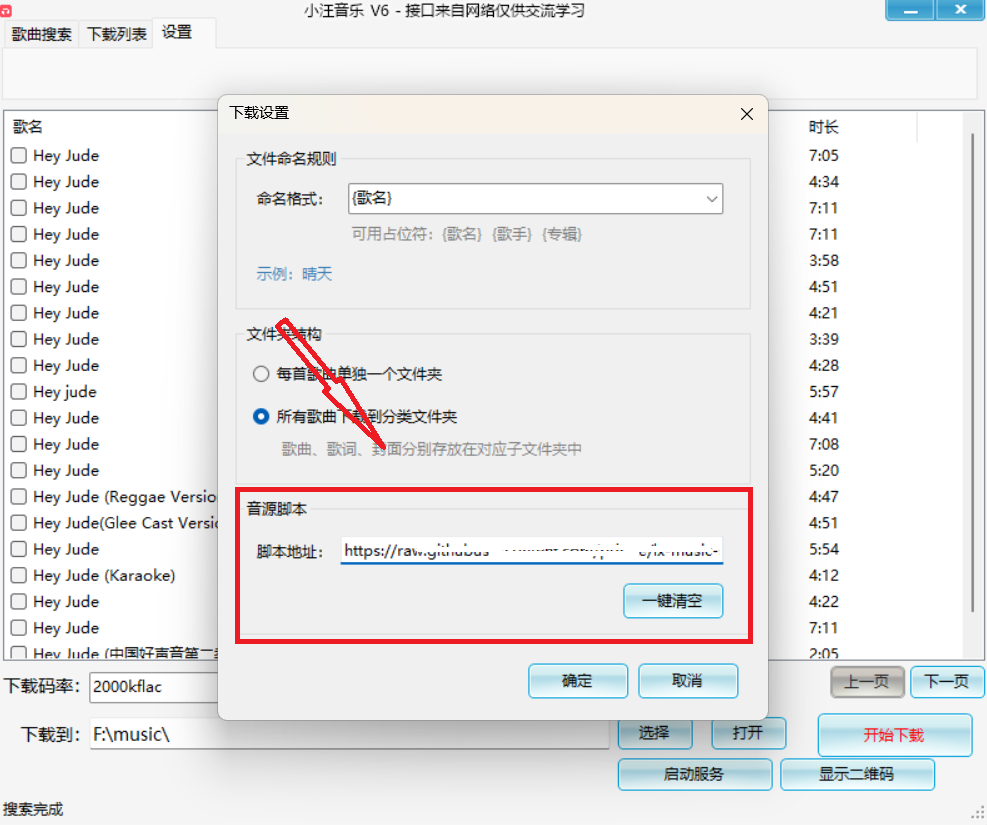Click the 启动服务 button
This screenshot has height=825, width=987.
694,774
